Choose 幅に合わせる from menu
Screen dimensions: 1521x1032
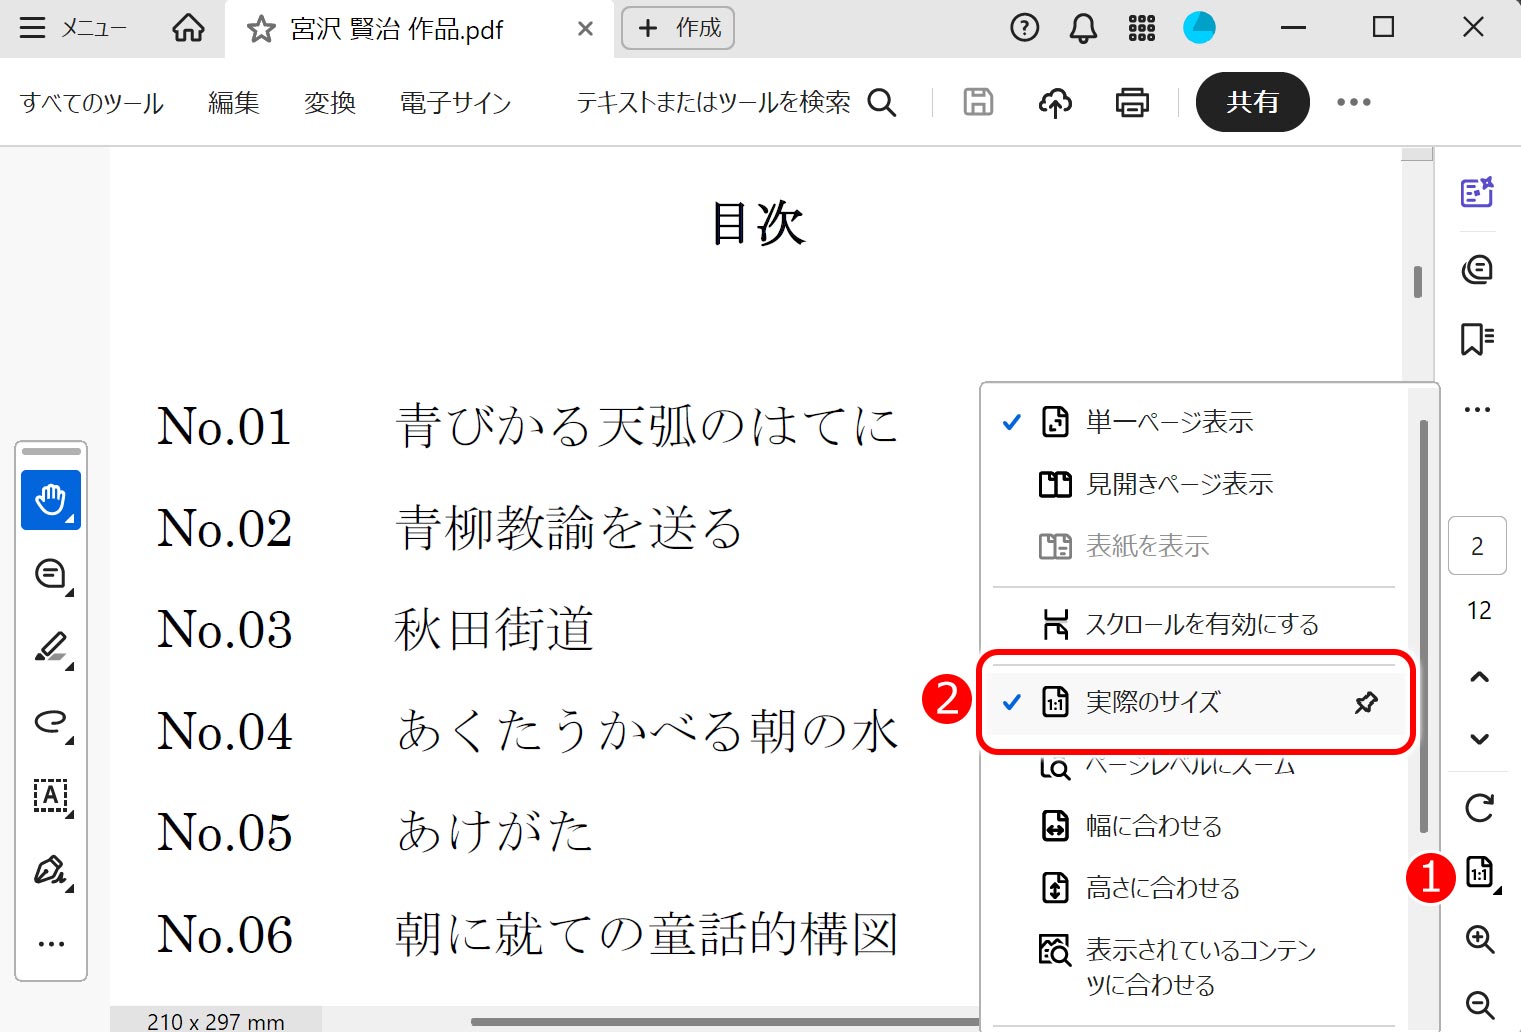[1153, 826]
